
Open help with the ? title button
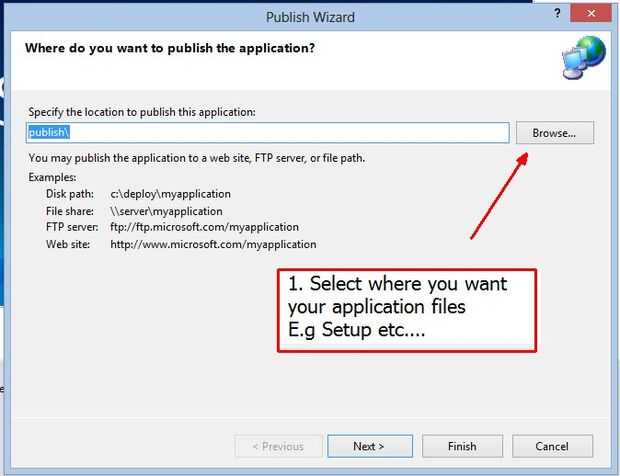558,16
